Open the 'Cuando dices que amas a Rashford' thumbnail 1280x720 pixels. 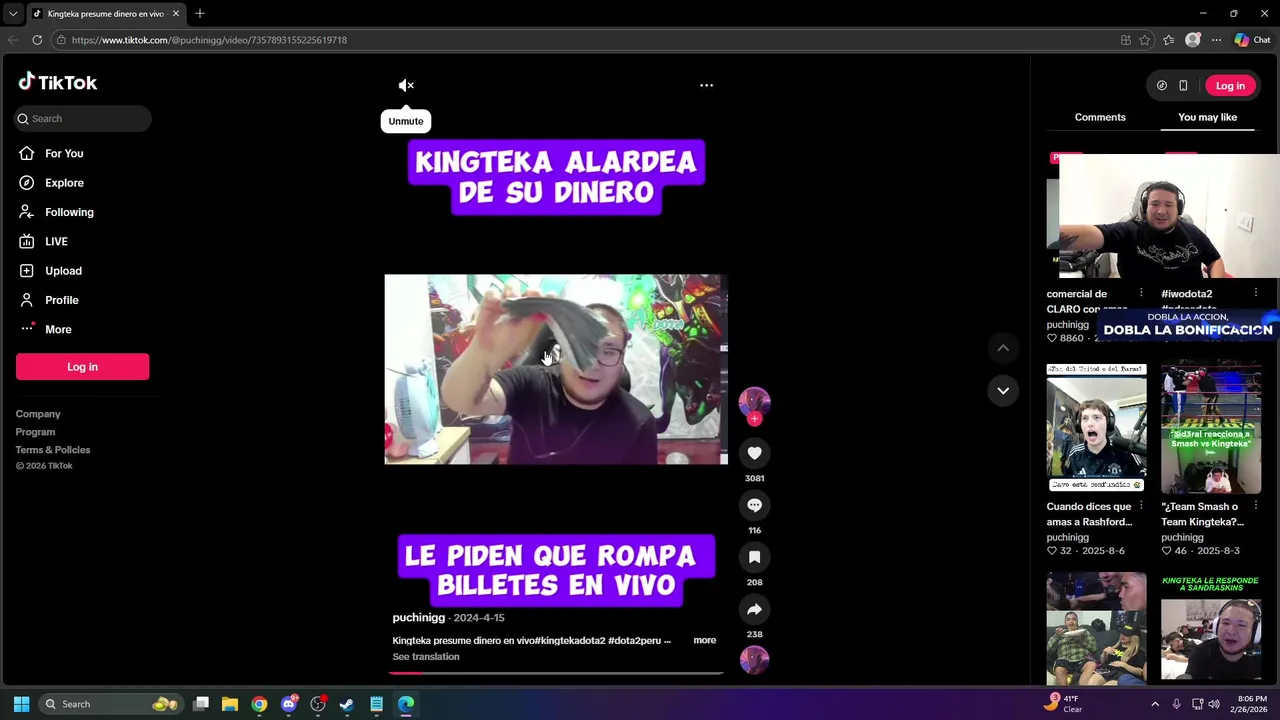coord(1096,428)
